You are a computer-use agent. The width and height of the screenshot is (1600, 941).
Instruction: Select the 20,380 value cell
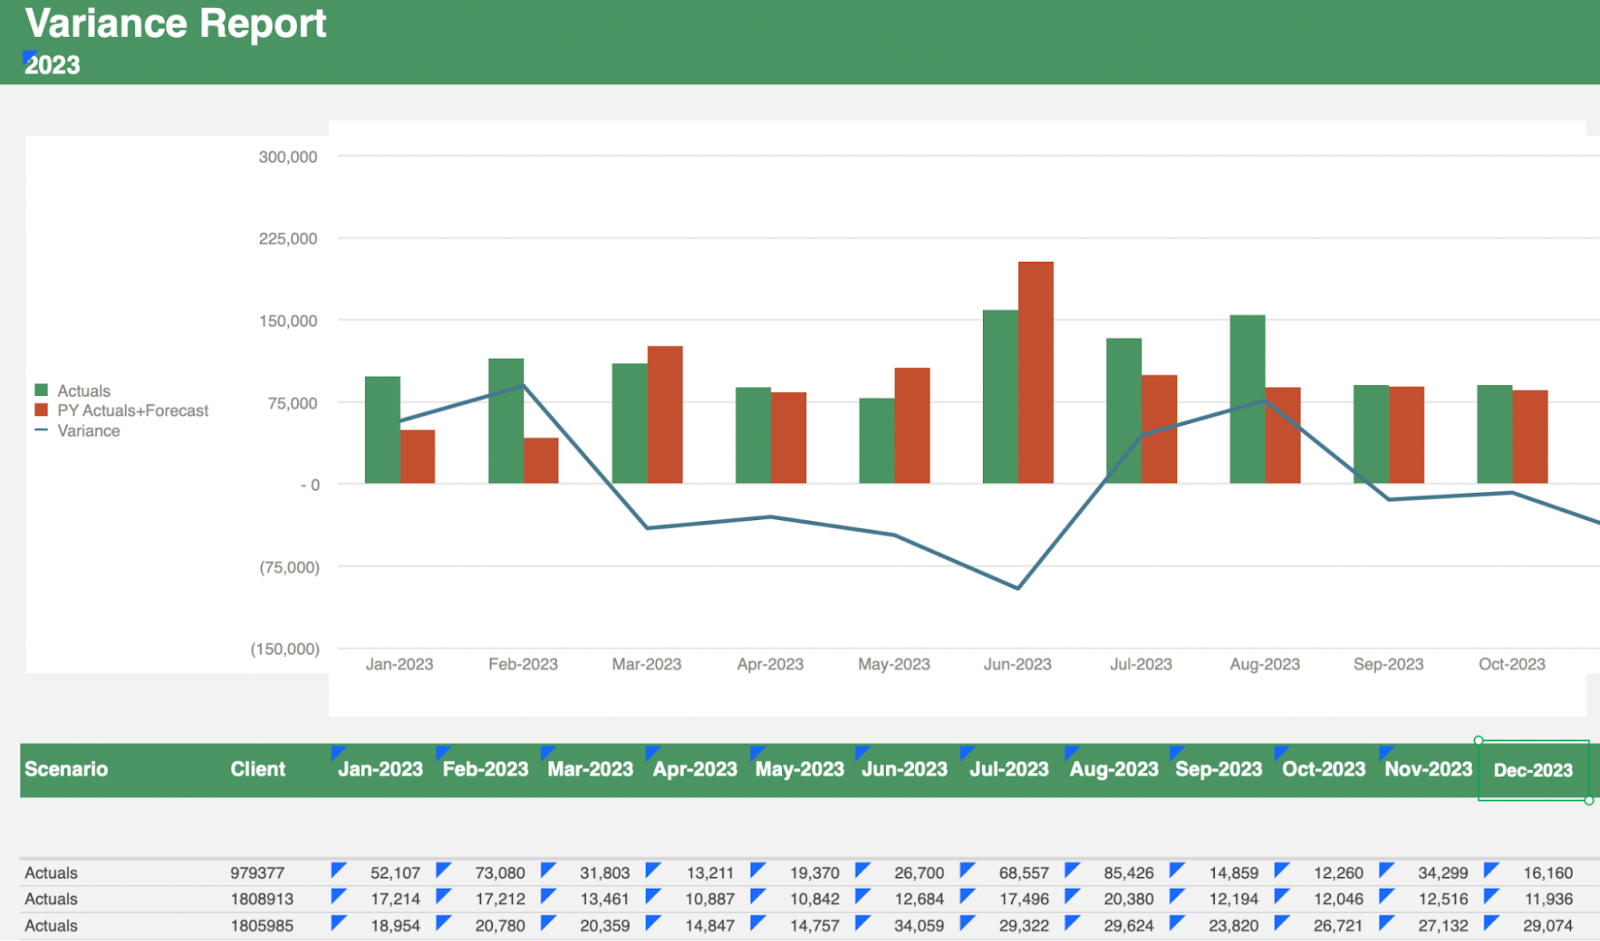click(1128, 899)
